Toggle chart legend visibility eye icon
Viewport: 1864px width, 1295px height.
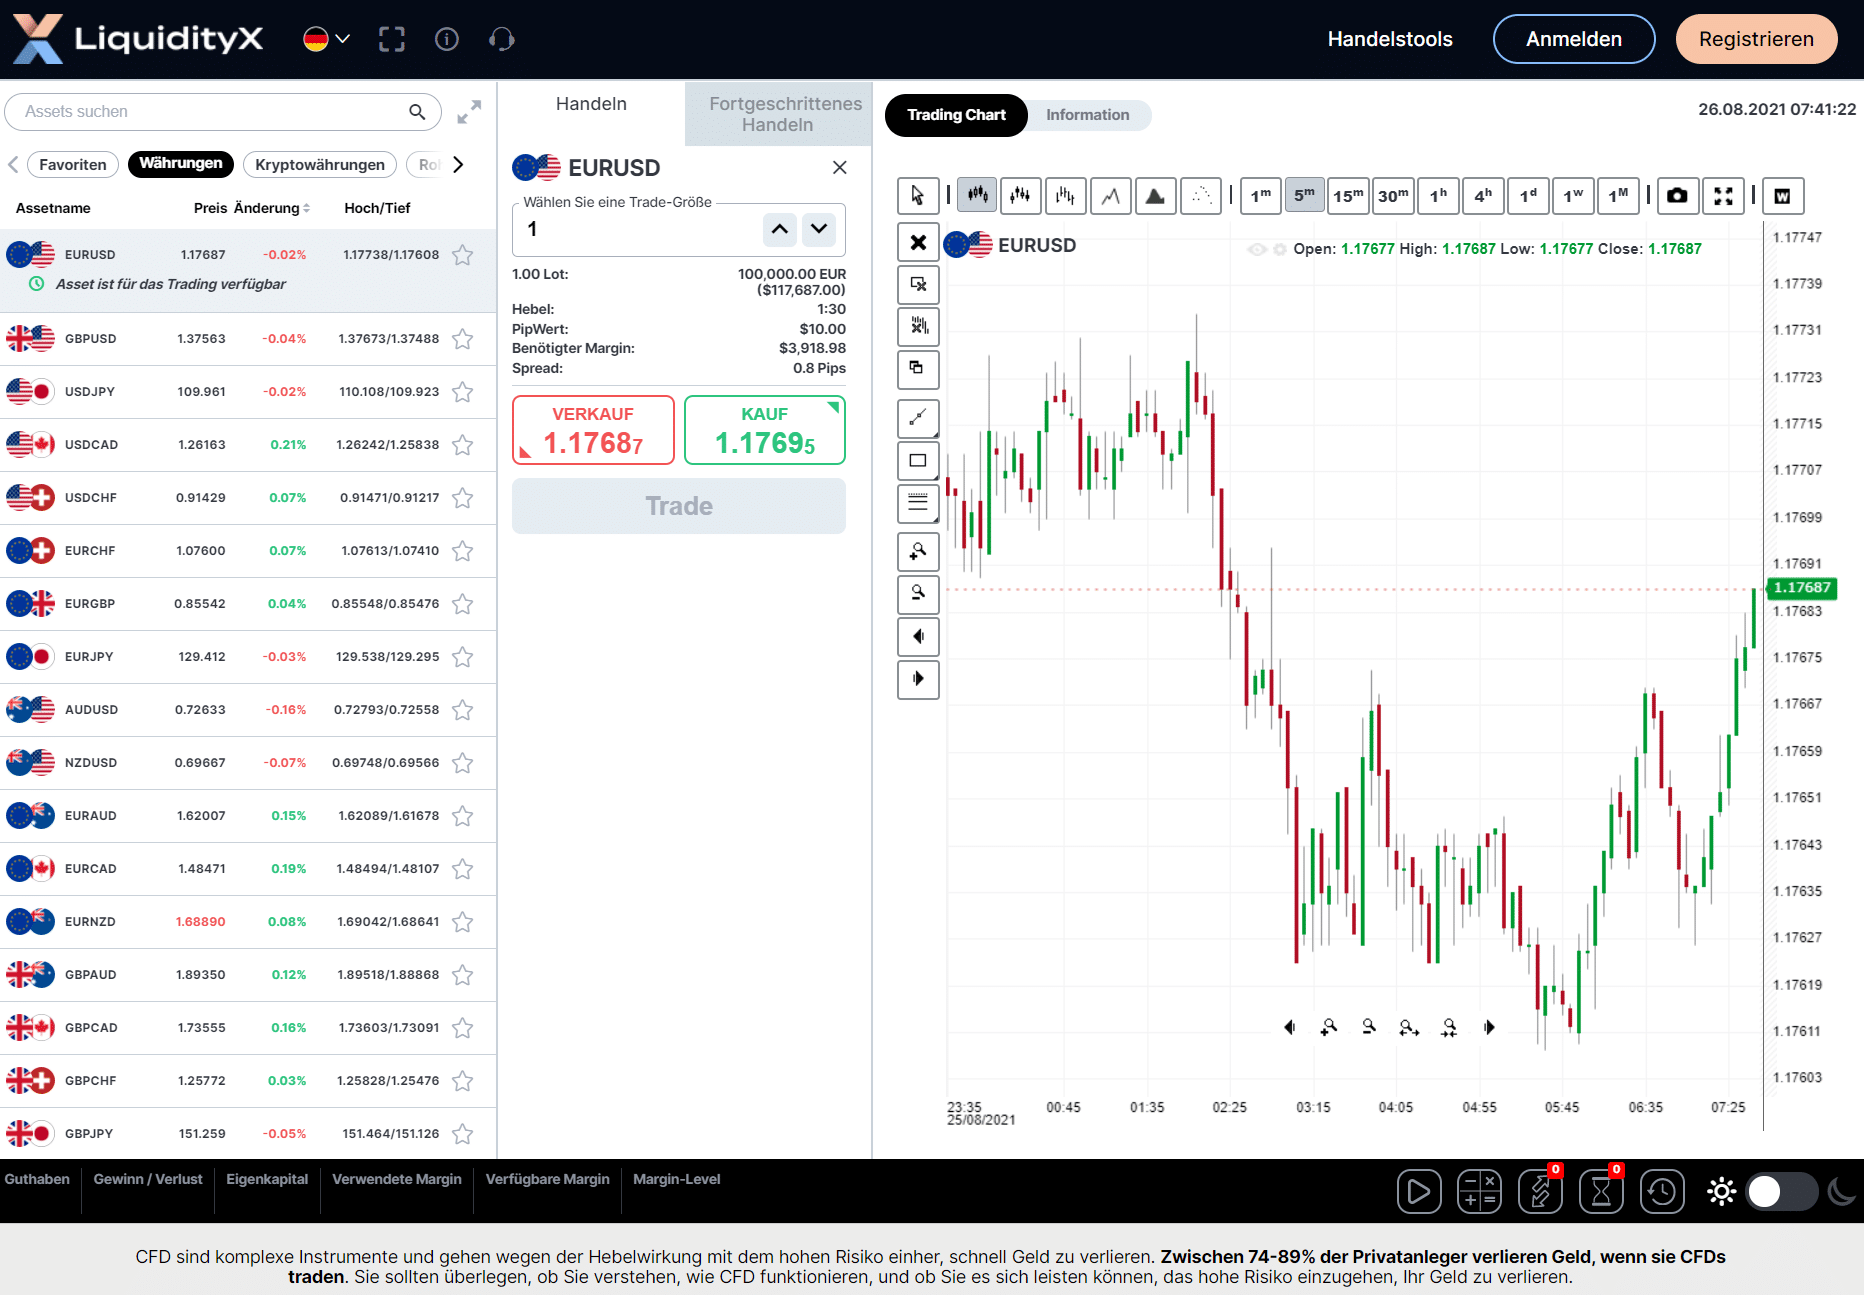pos(1257,249)
